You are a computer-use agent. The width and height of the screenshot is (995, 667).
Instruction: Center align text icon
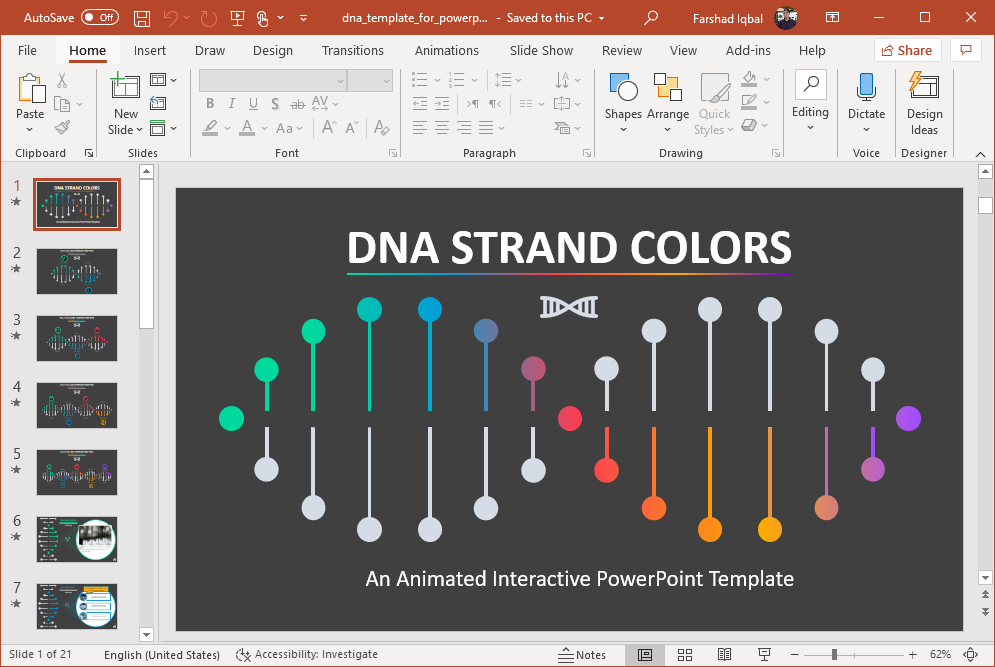click(x=442, y=128)
